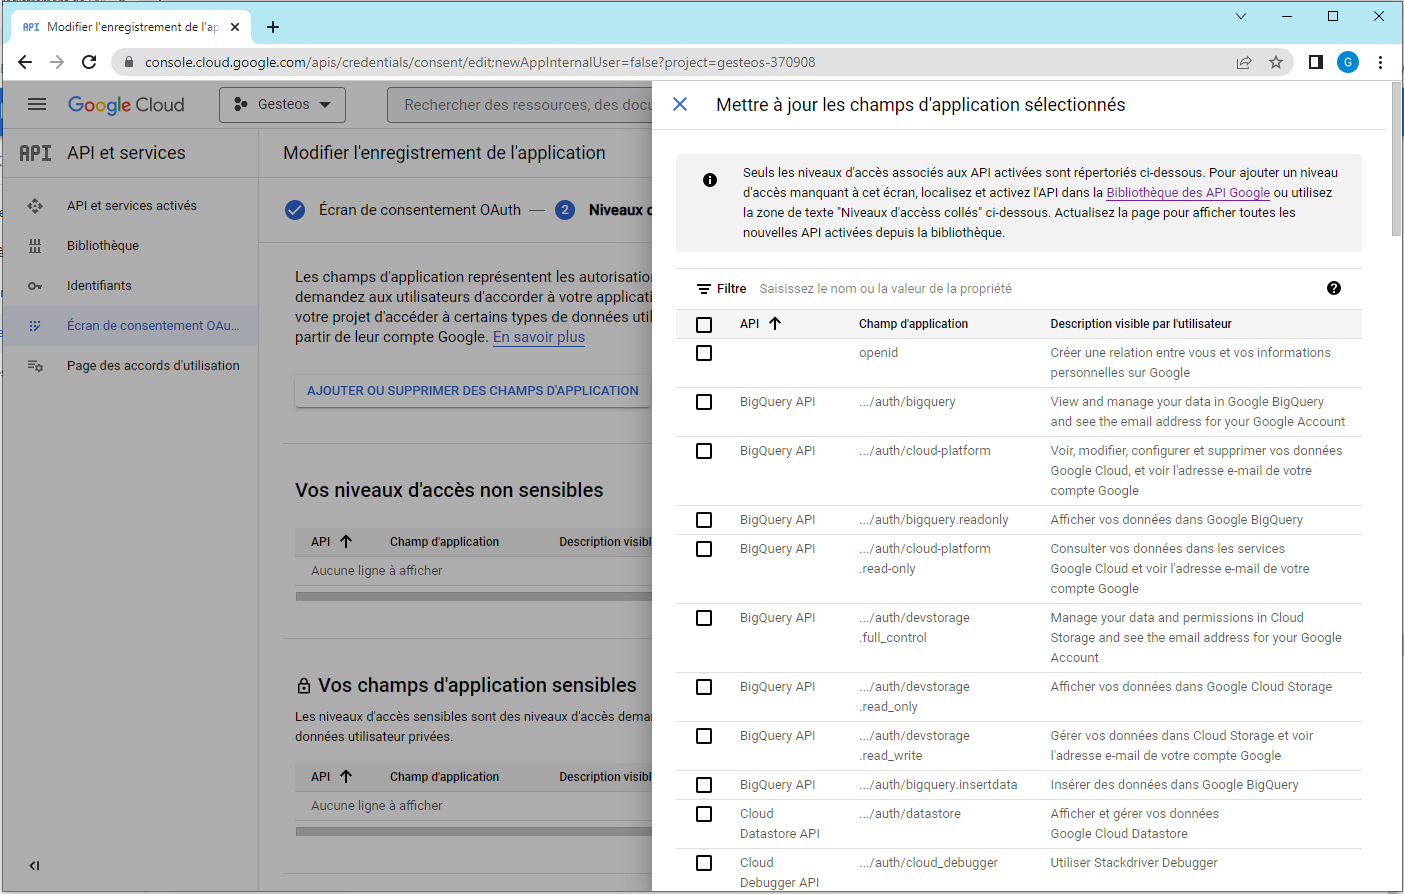Open the hamburger navigation menu
The height and width of the screenshot is (894, 1404).
[37, 104]
